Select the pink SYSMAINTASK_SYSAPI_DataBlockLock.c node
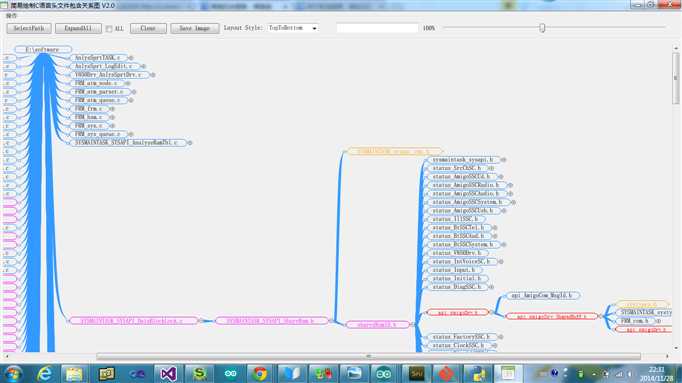 tap(133, 321)
